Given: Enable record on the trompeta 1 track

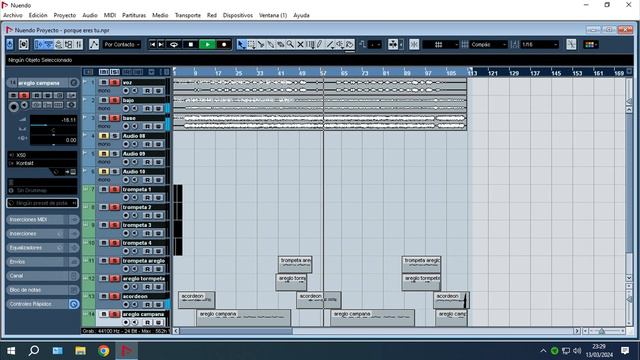Looking at the screenshot, I should pos(126,198).
